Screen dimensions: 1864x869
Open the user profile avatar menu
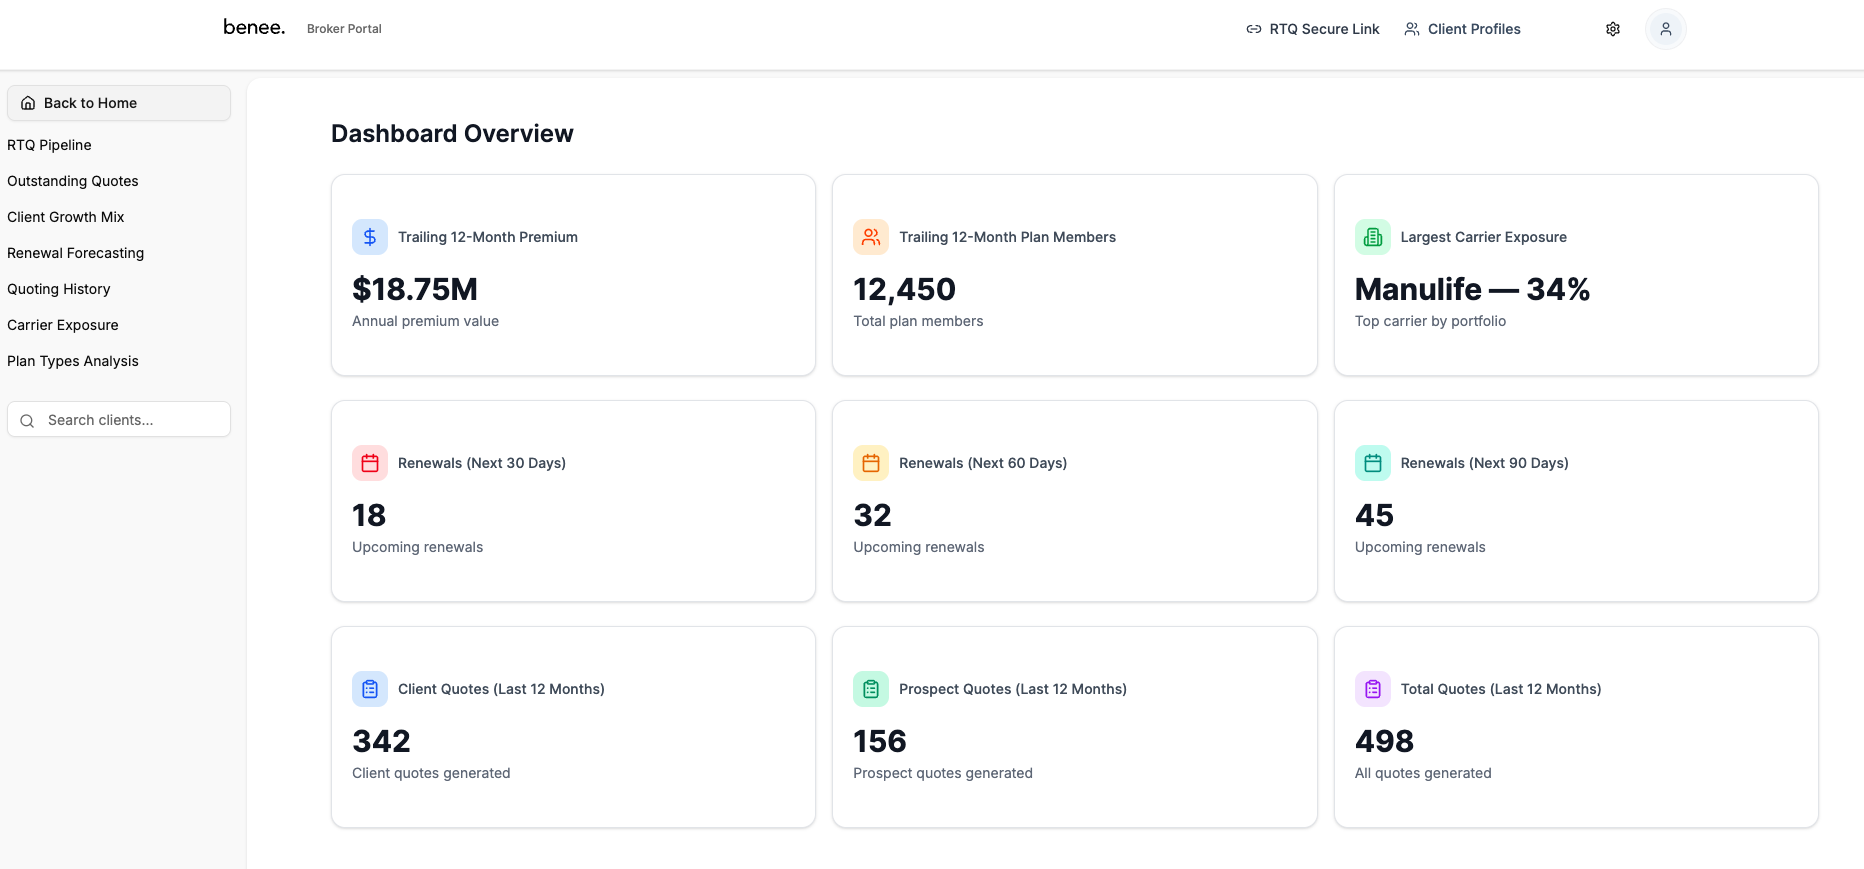(x=1665, y=29)
